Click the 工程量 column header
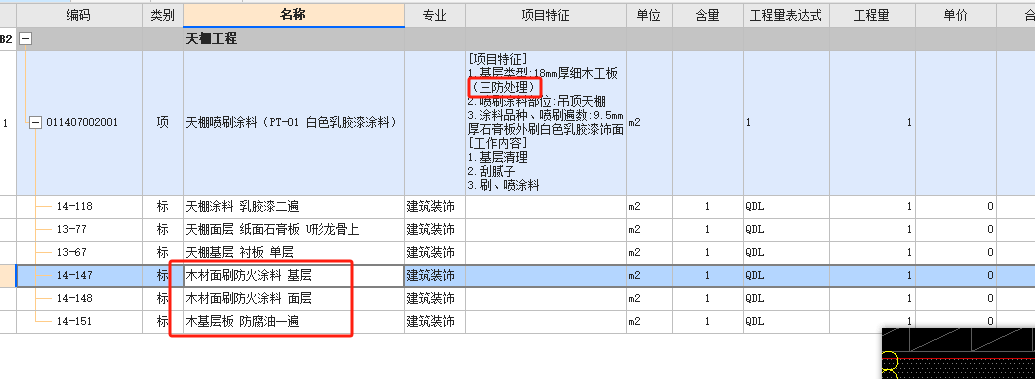Screen dimensions: 1035x379 (x=872, y=16)
